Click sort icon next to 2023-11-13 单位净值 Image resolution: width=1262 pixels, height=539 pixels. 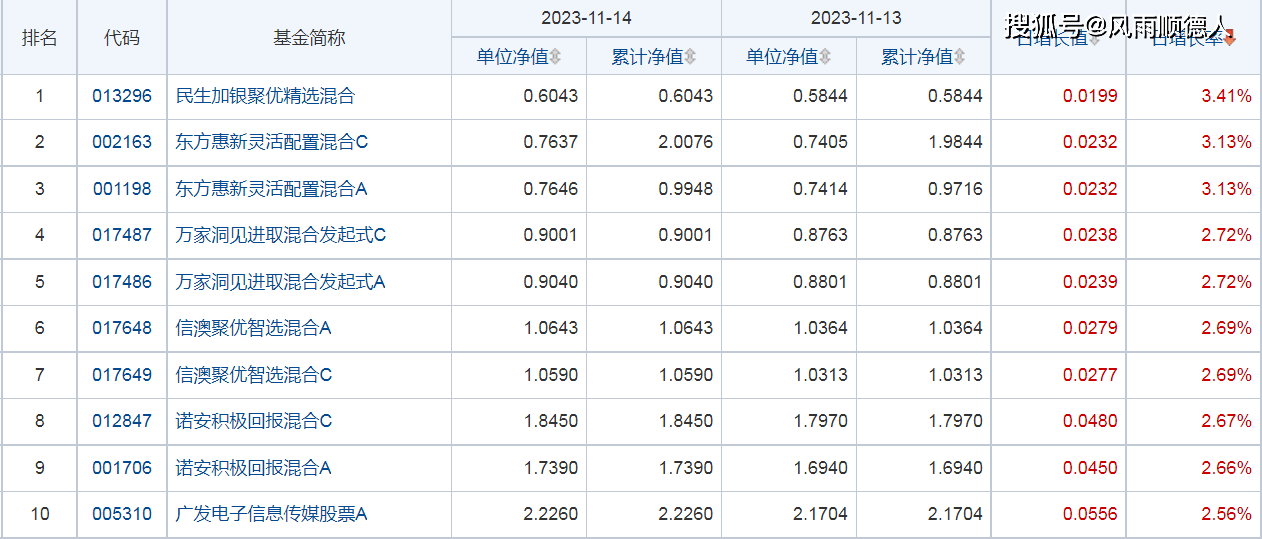[825, 57]
